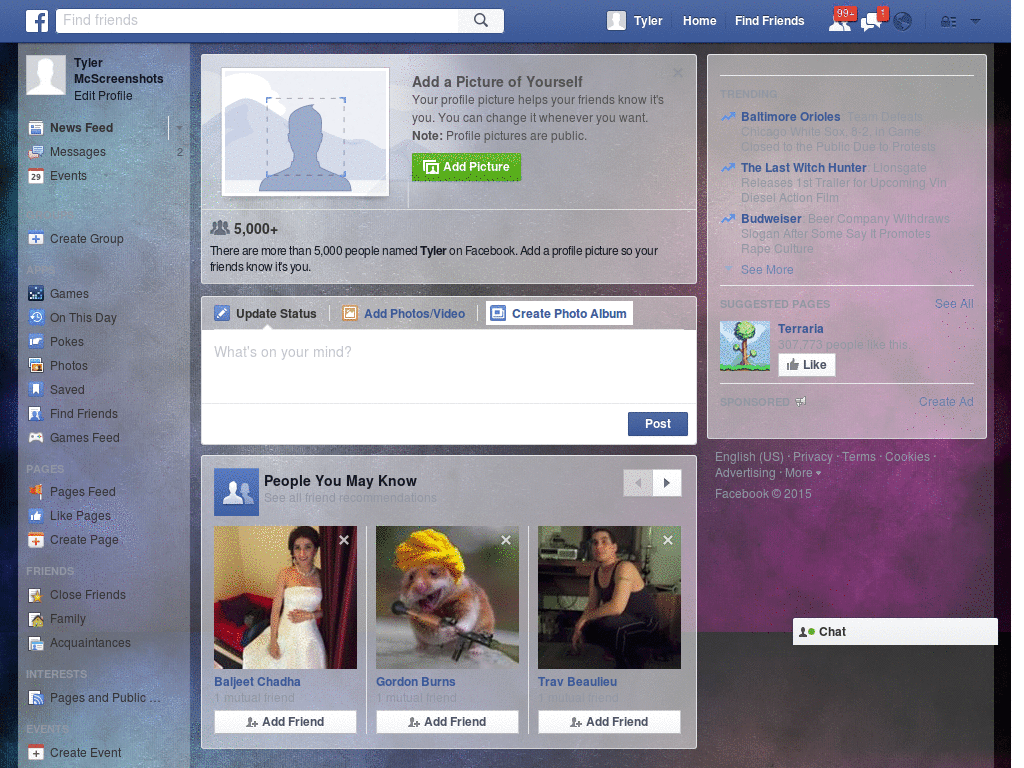
Task: Switch to Add Photos/Video tab
Action: tap(404, 313)
